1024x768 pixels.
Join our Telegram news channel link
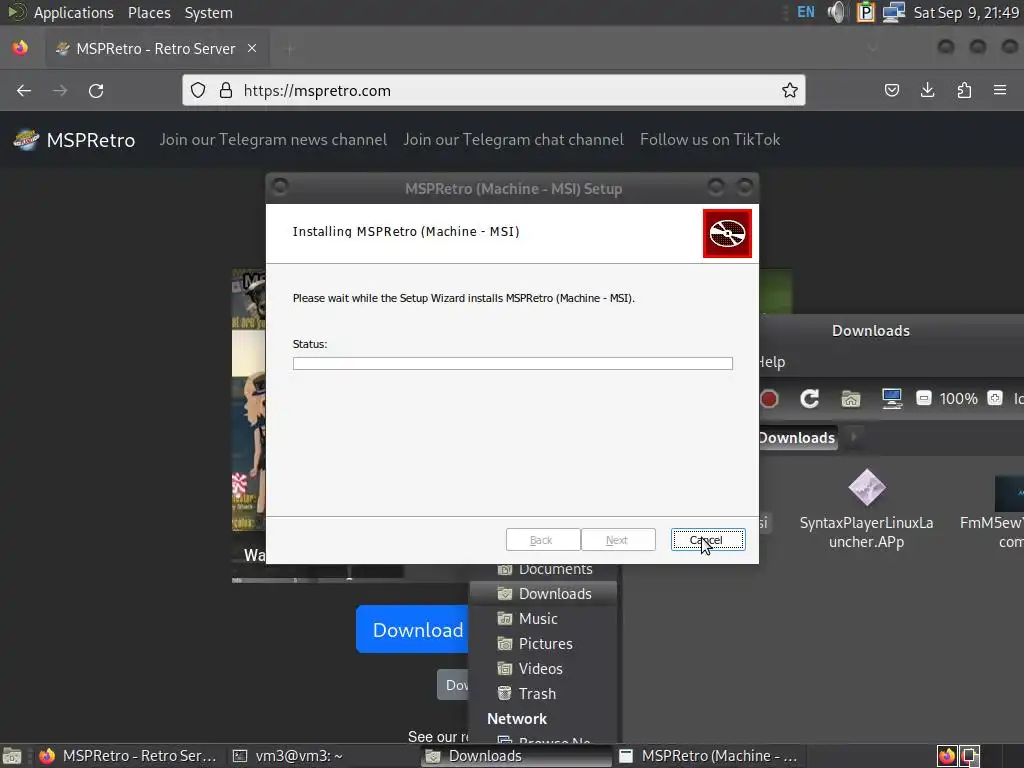coord(273,140)
